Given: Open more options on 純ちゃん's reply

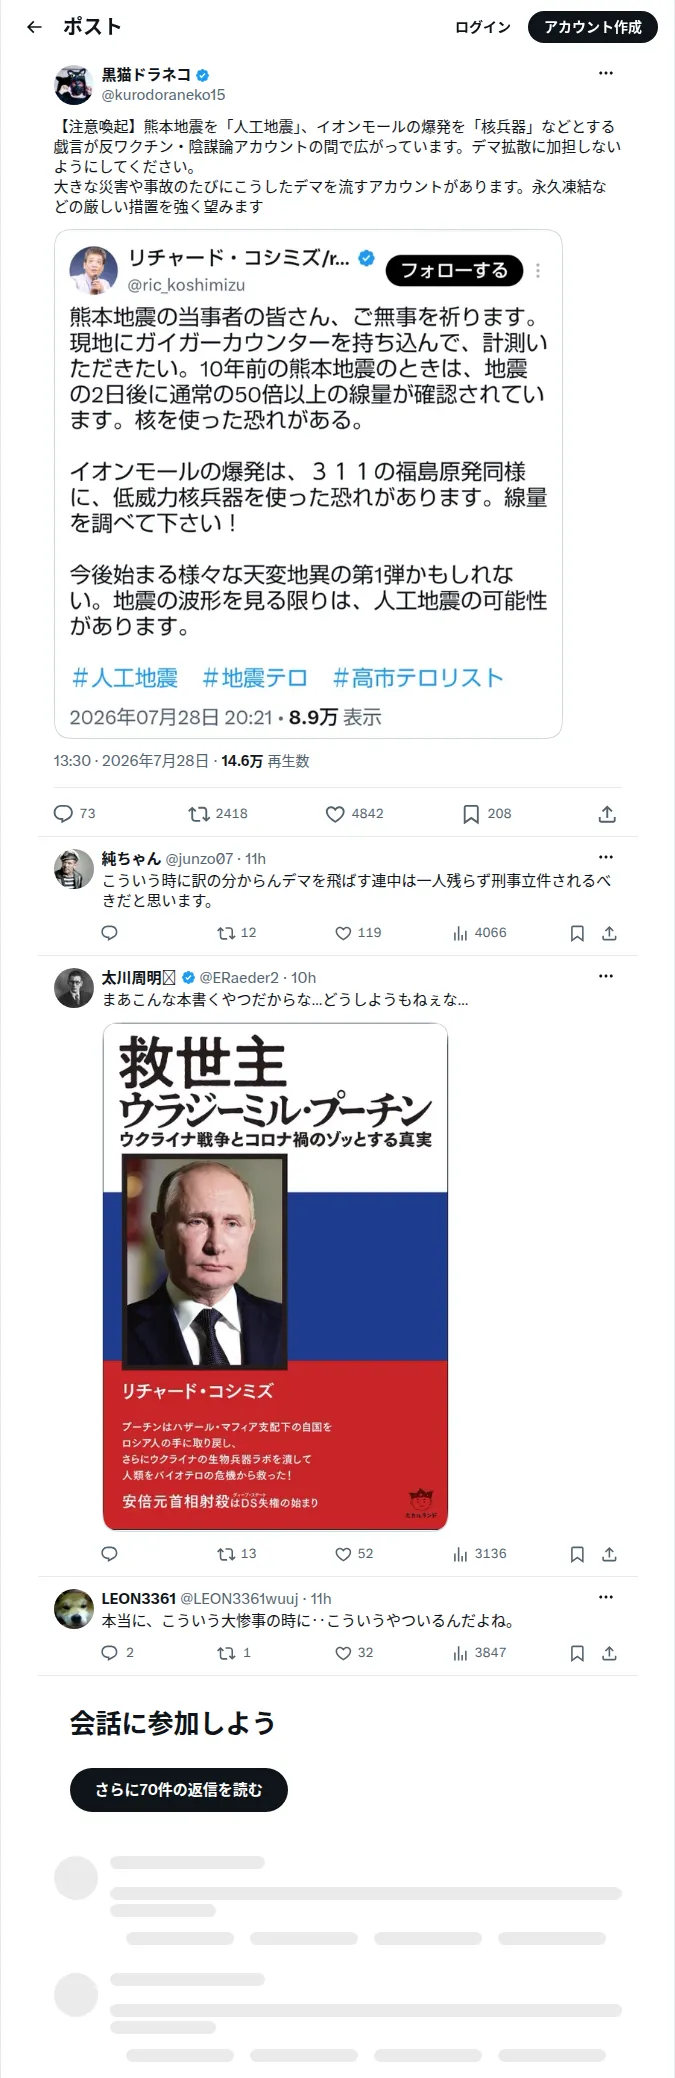Looking at the screenshot, I should (606, 857).
